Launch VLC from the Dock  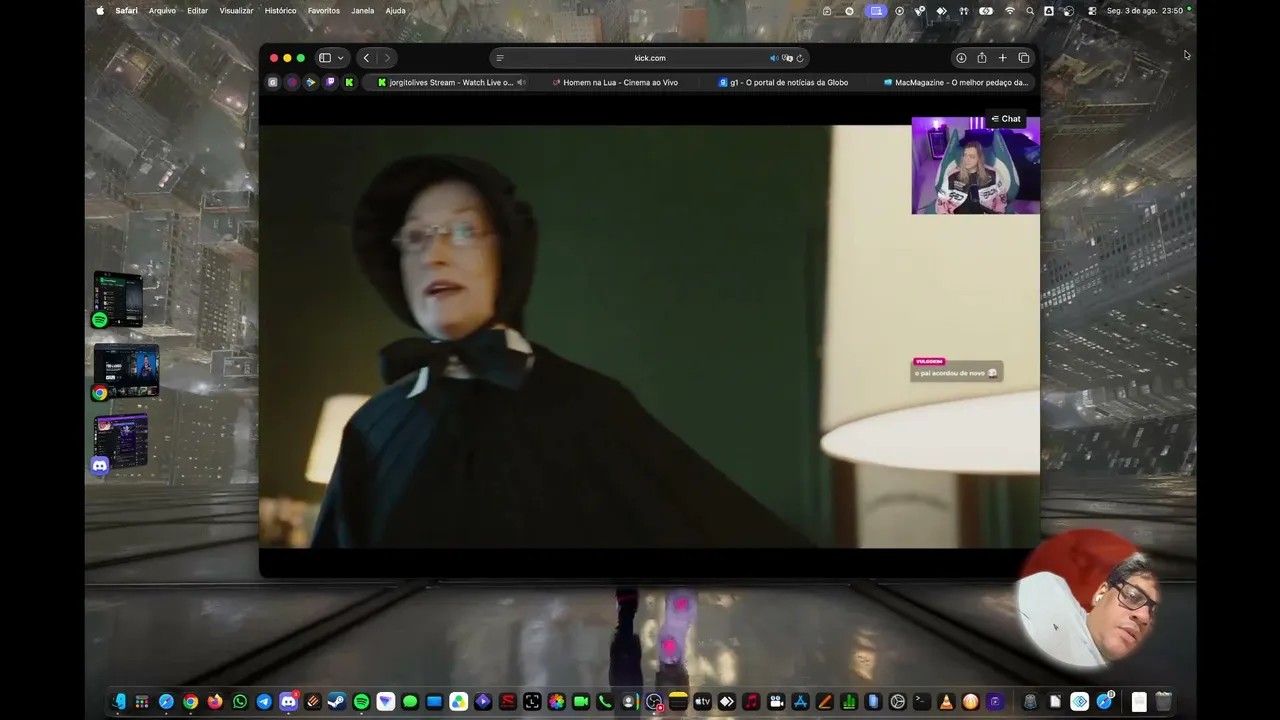[946, 702]
